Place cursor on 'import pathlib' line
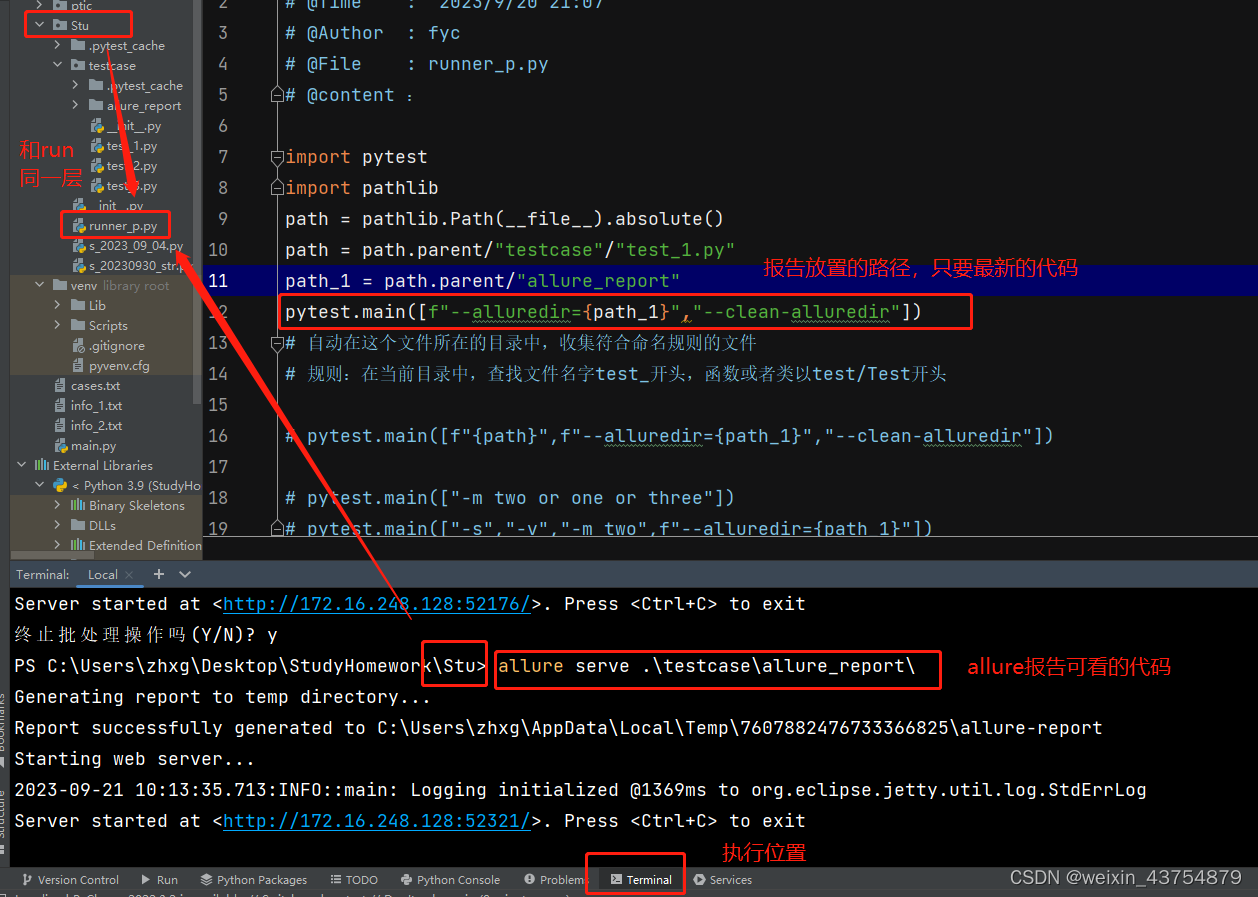 tap(362, 188)
